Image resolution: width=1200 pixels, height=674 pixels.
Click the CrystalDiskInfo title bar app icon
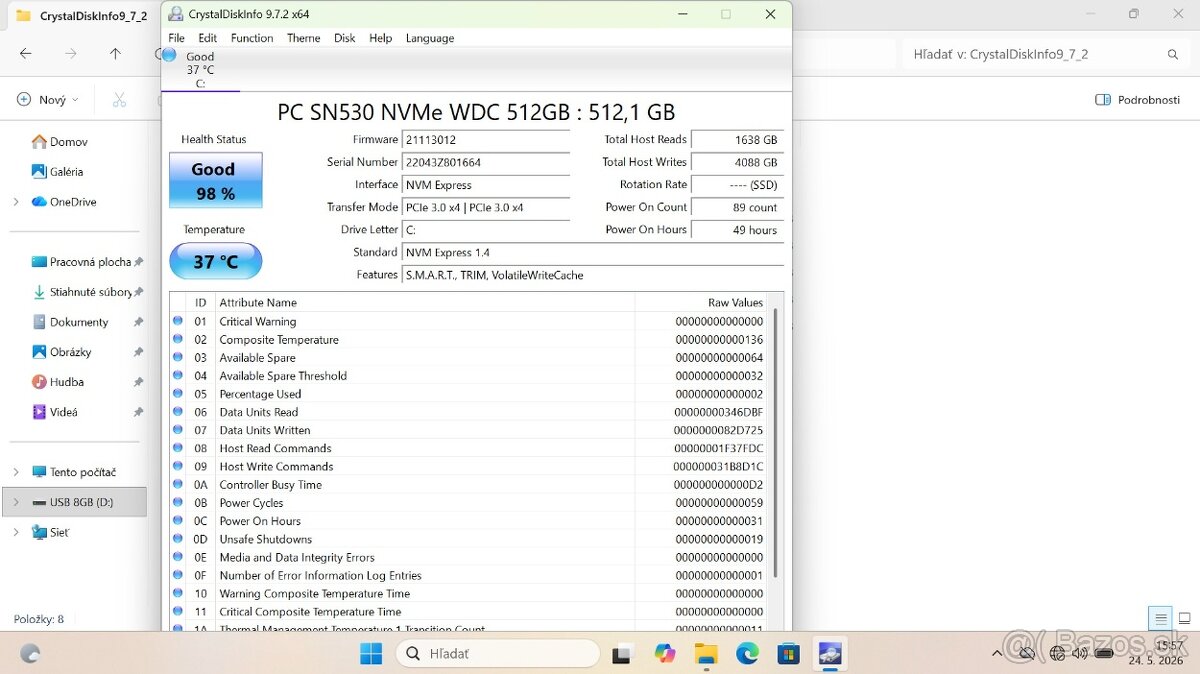click(x=176, y=14)
